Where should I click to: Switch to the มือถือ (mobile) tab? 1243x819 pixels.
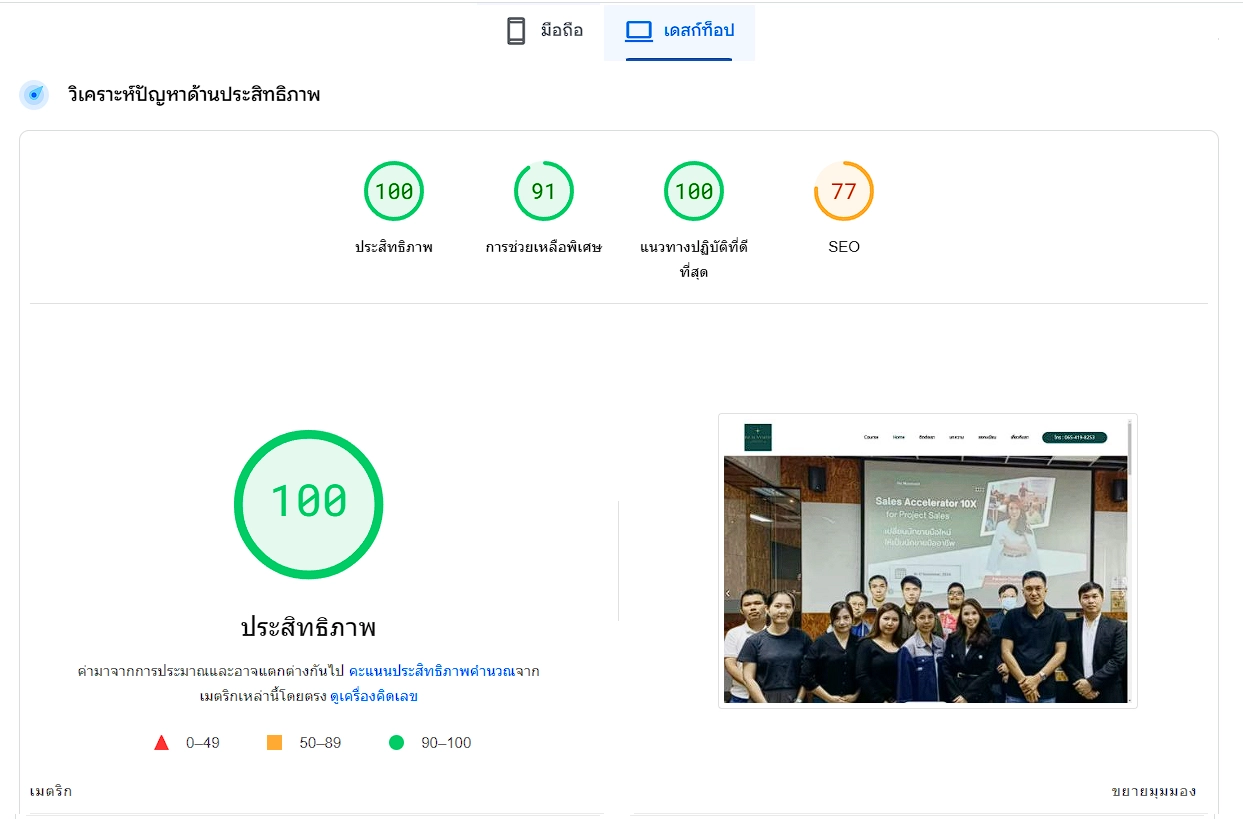tap(544, 31)
